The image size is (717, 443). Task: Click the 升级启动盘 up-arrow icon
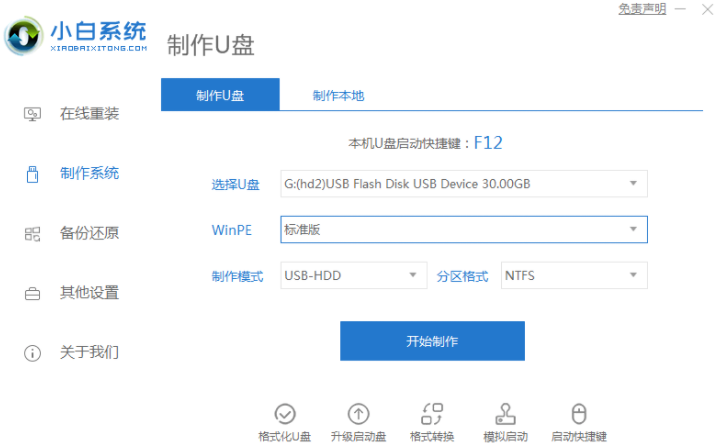358,414
